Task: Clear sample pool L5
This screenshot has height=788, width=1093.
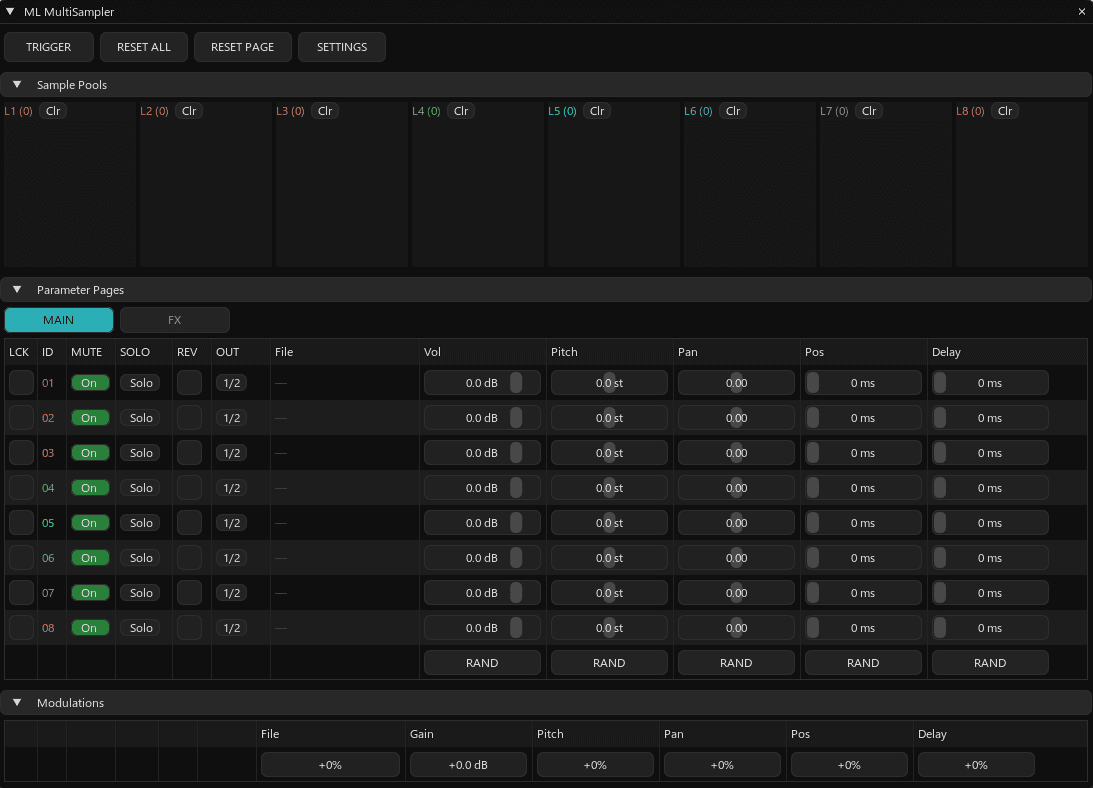Action: (597, 111)
